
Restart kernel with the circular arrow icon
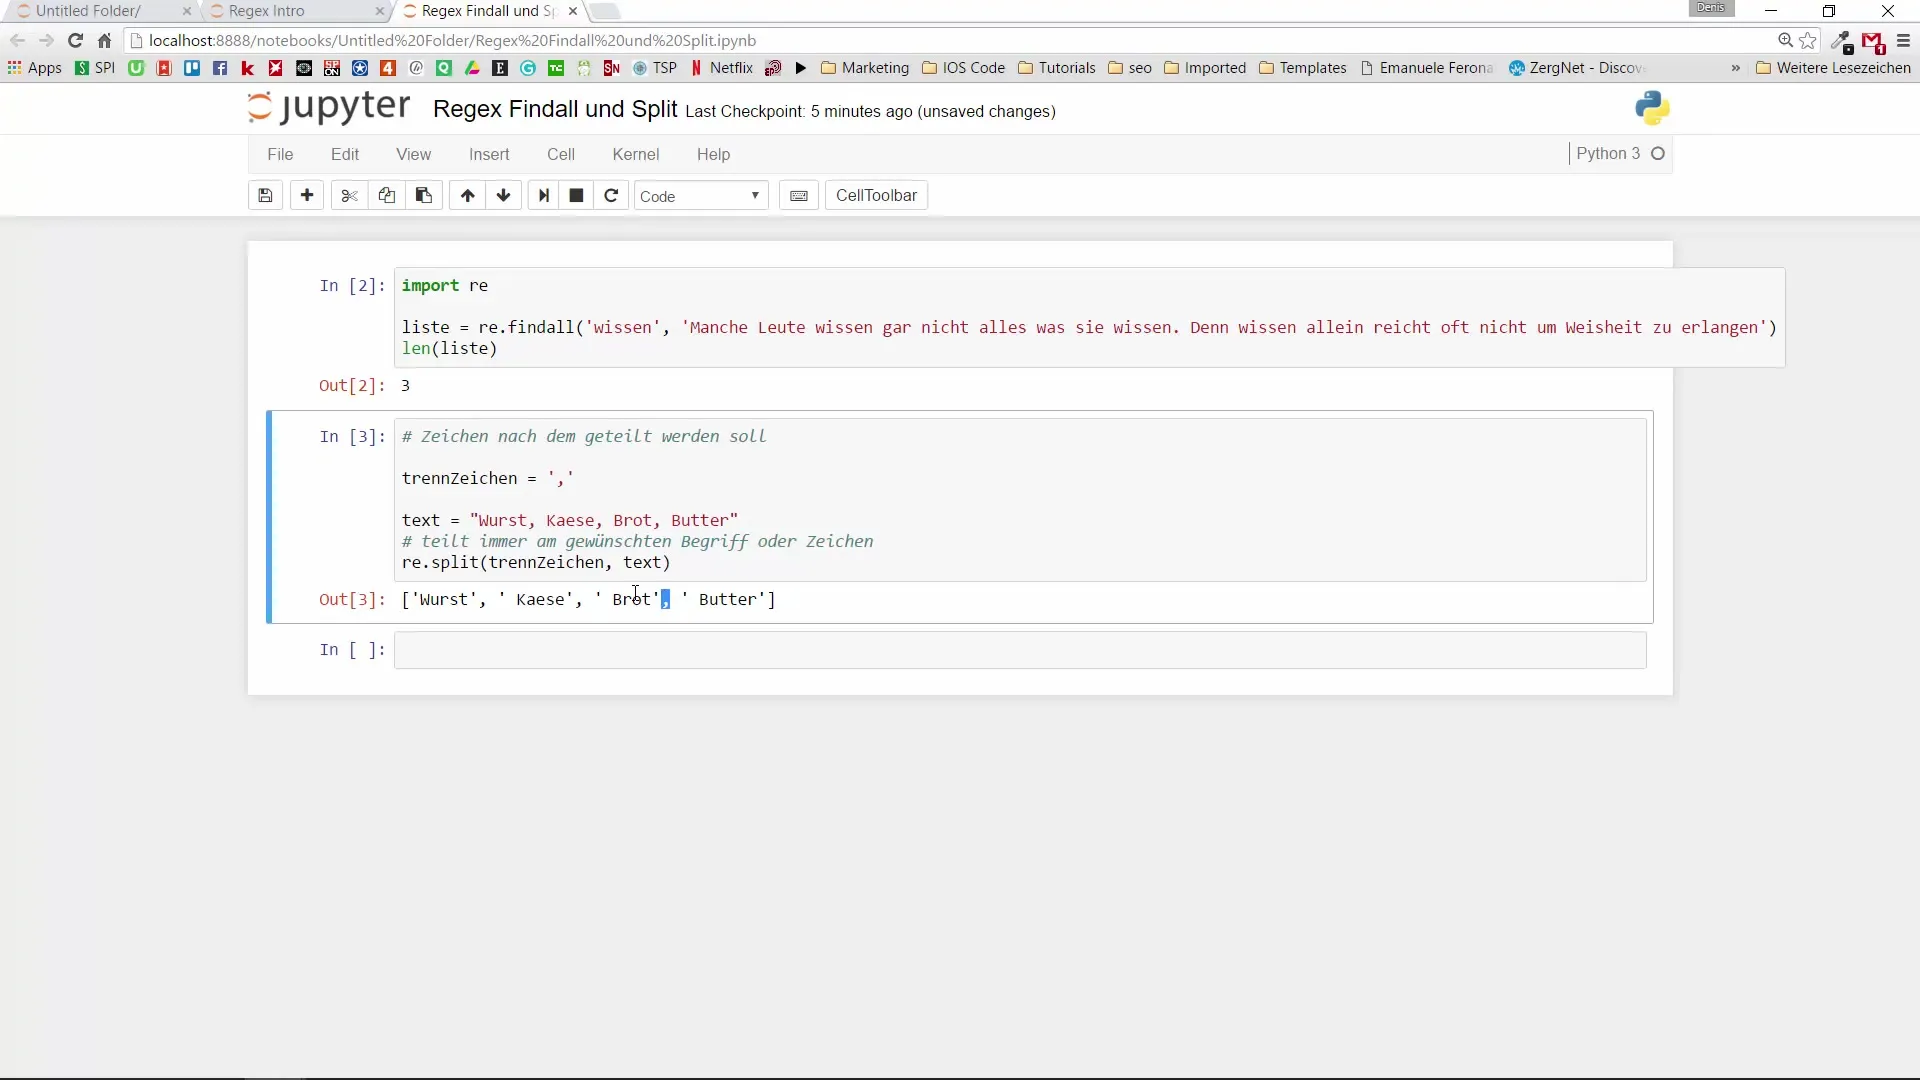611,196
